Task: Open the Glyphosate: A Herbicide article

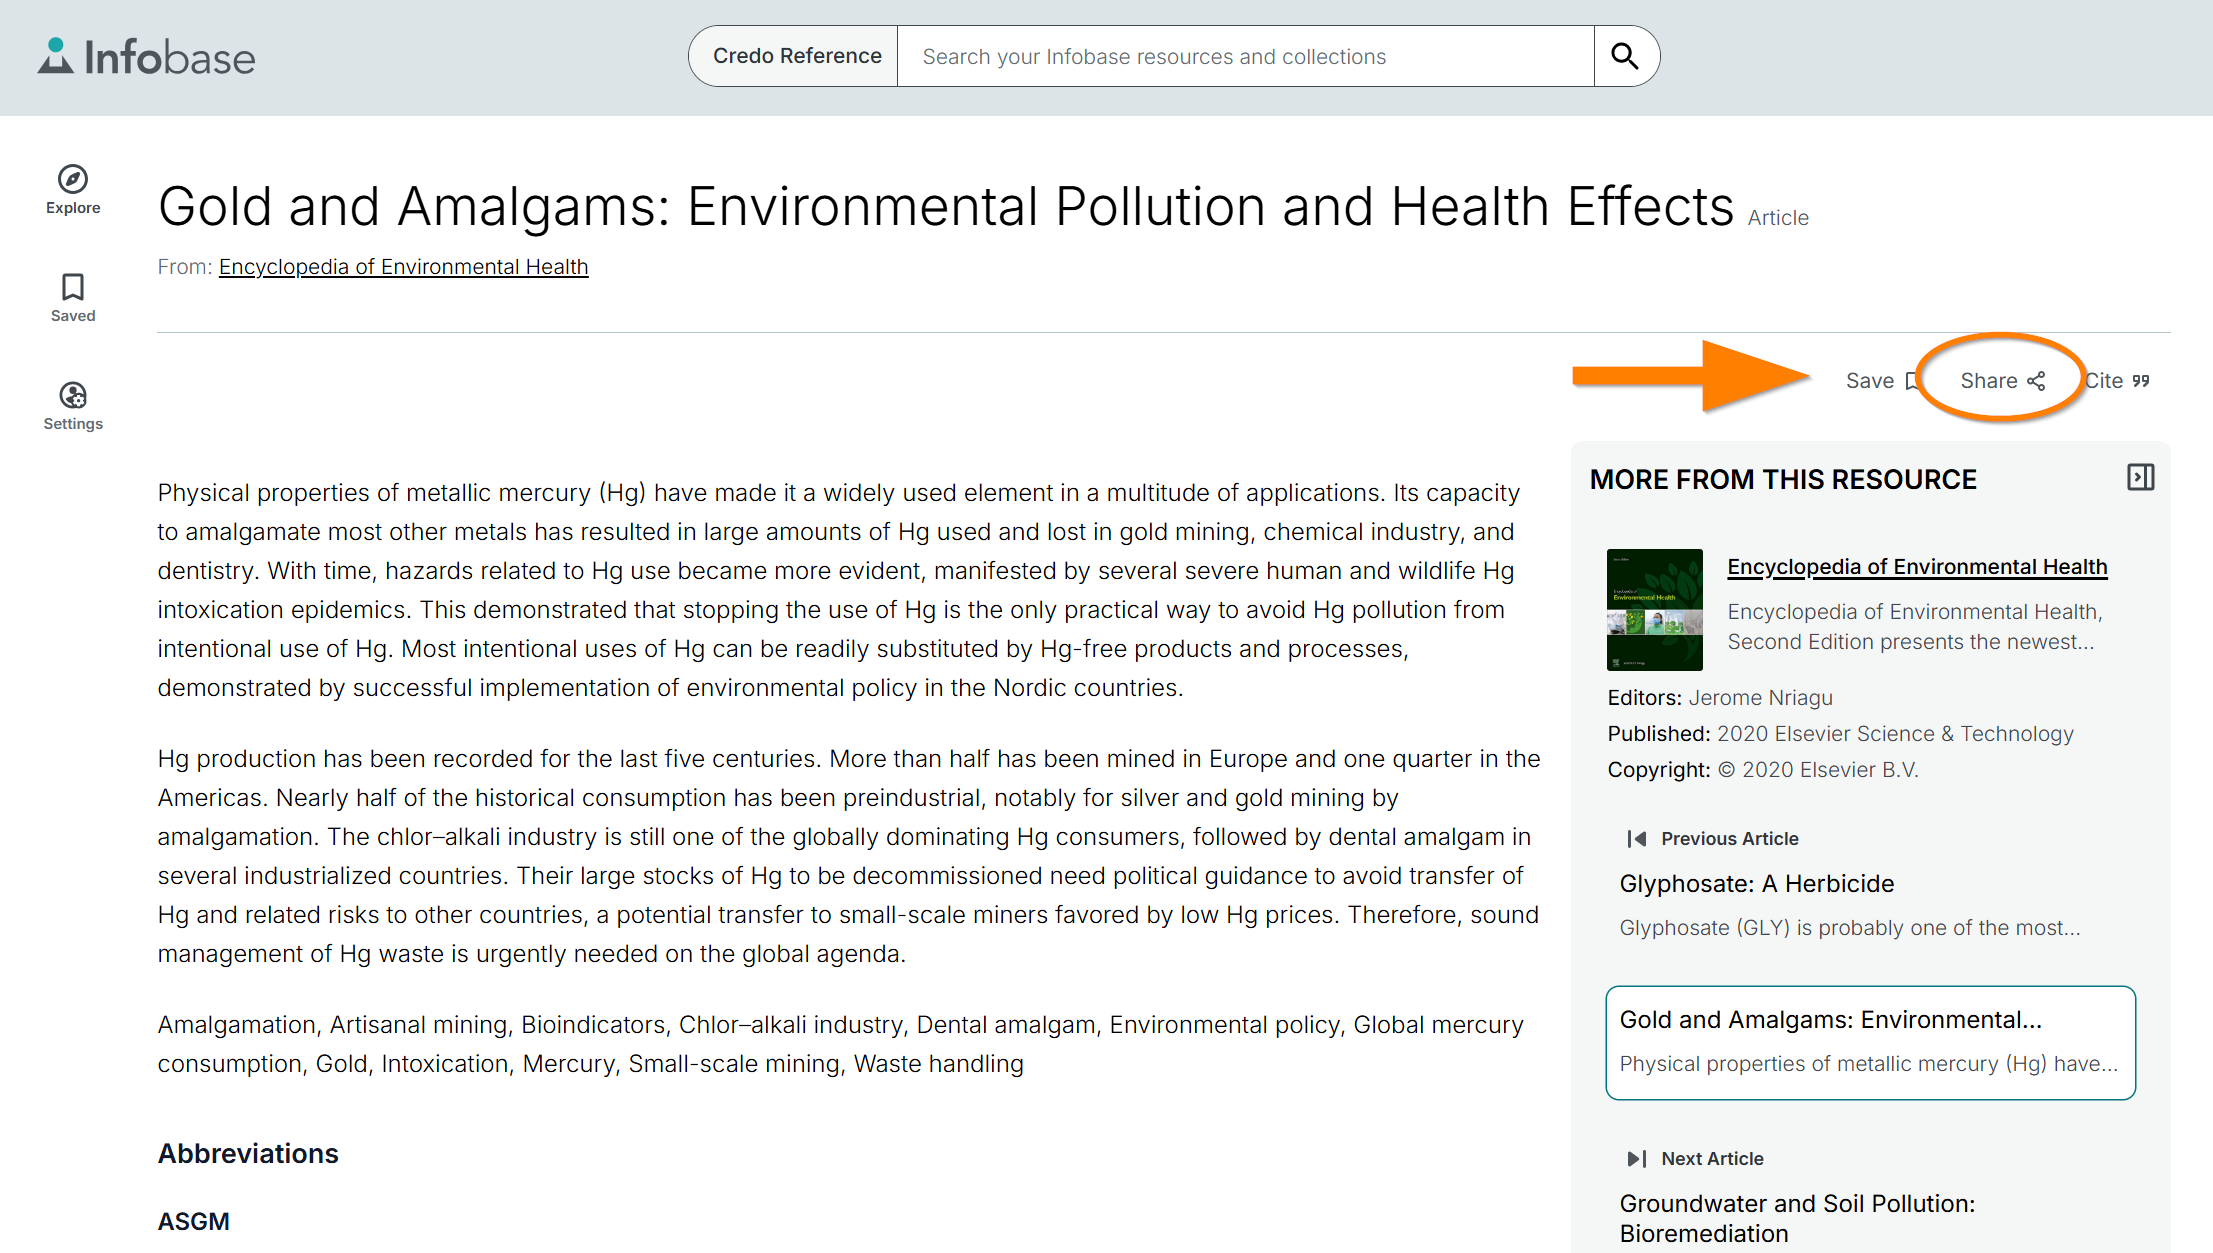Action: [1756, 884]
